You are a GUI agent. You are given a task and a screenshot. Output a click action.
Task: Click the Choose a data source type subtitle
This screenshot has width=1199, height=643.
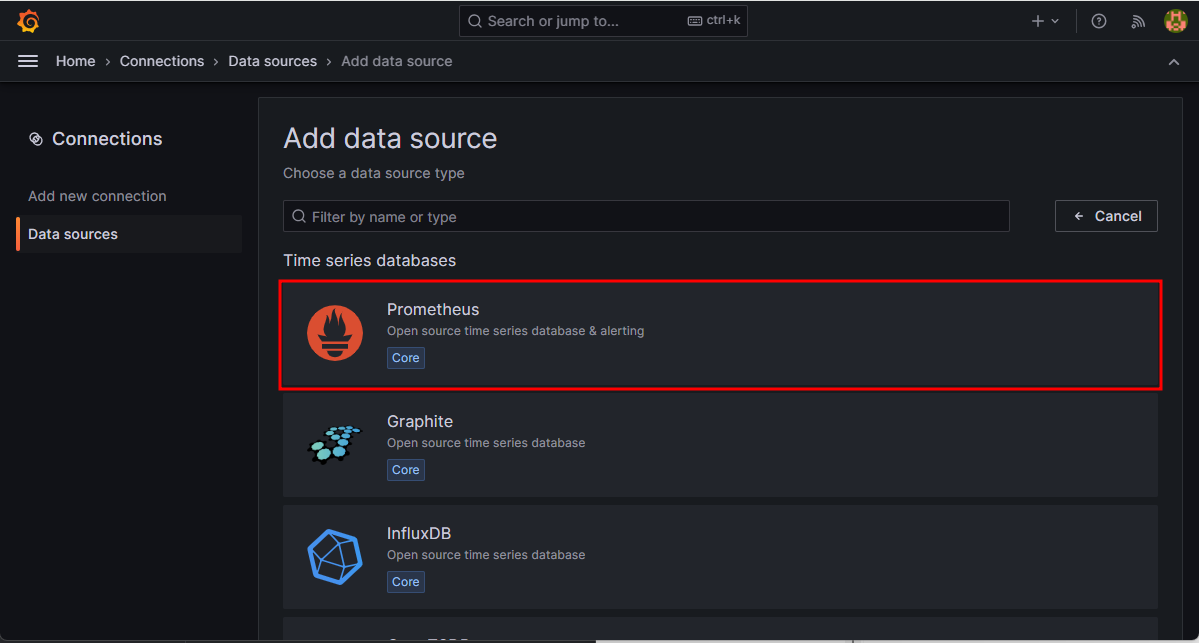374,174
